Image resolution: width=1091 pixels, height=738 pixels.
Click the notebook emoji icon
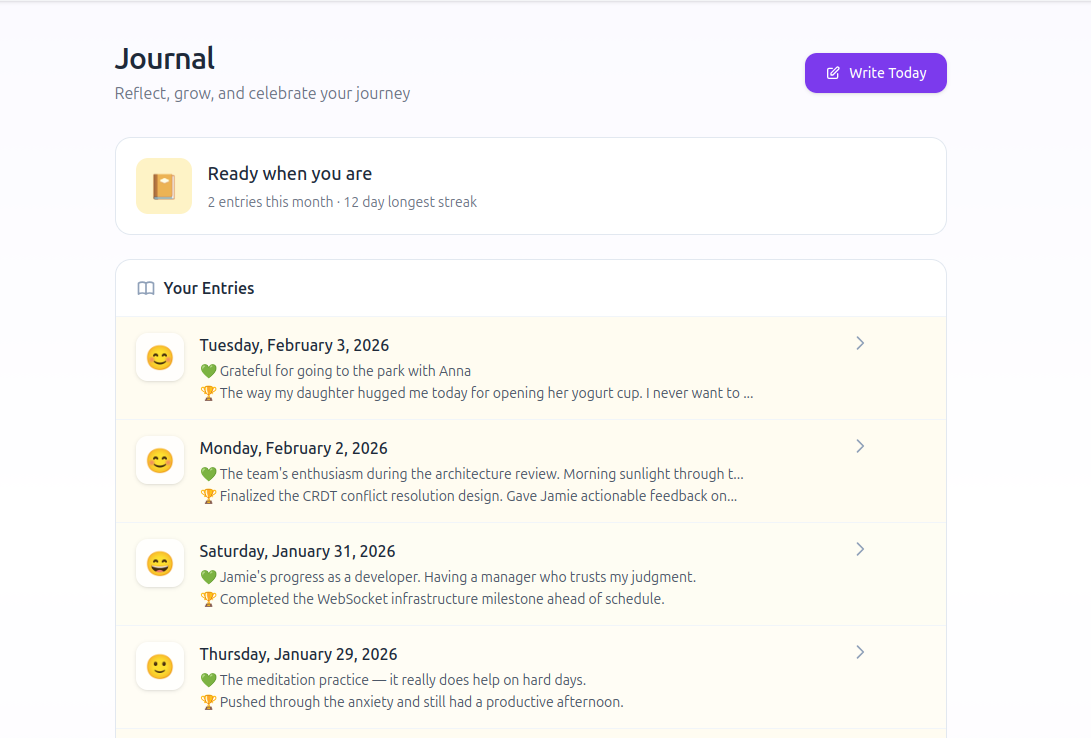(164, 186)
